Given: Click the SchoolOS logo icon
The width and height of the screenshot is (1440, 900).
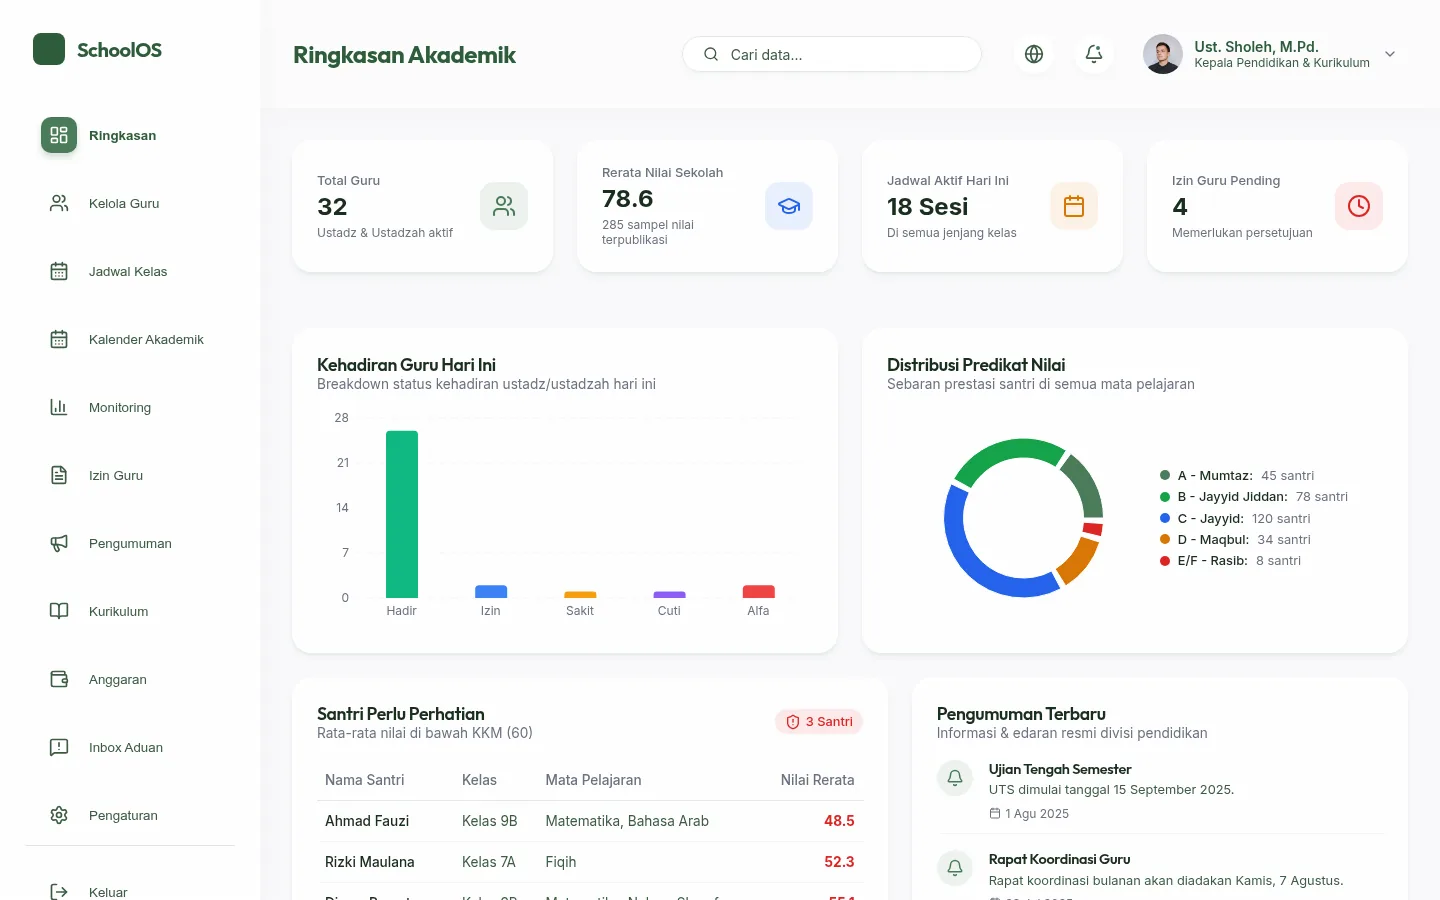Looking at the screenshot, I should (49, 49).
